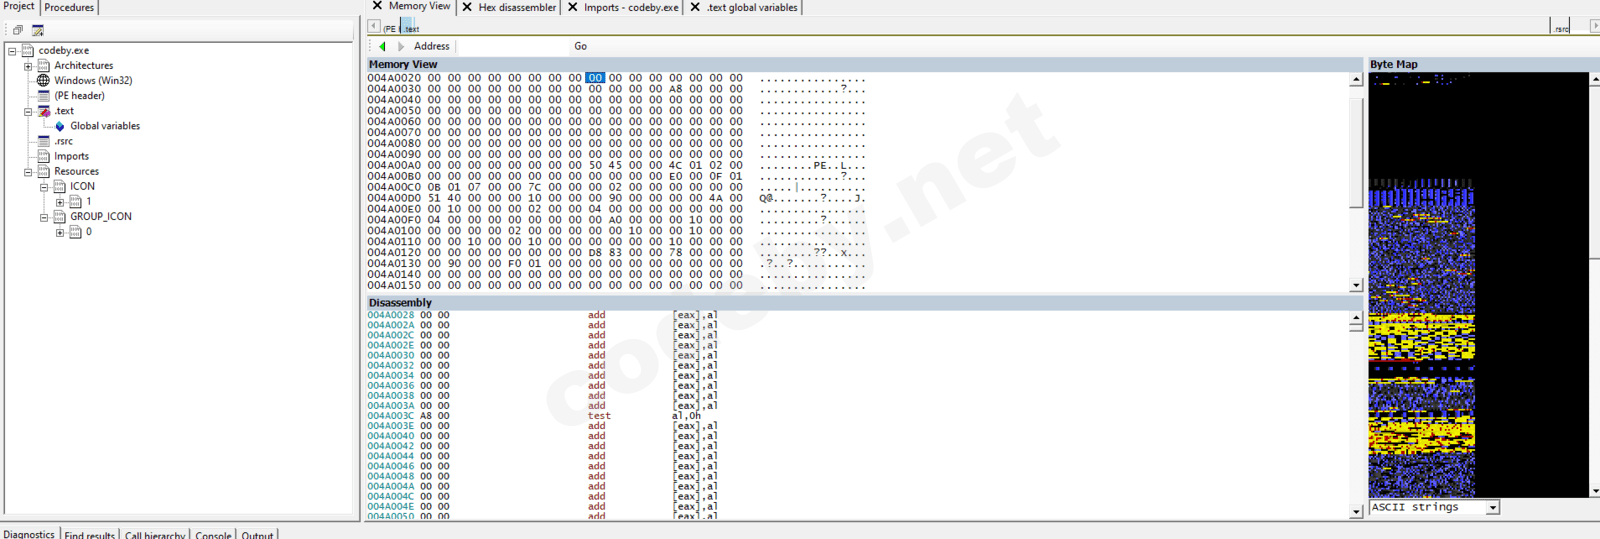This screenshot has width=1600, height=539.
Task: Click the ICON resource folder icon
Action: (x=59, y=186)
